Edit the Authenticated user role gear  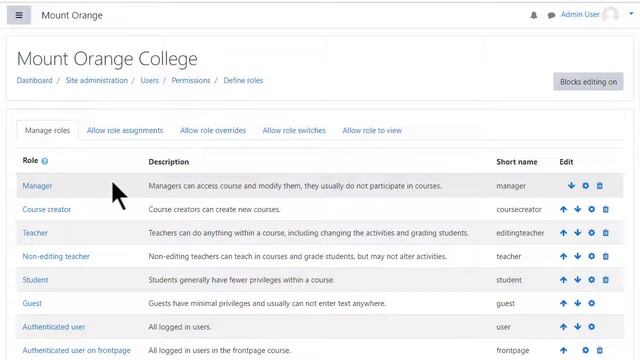click(591, 327)
